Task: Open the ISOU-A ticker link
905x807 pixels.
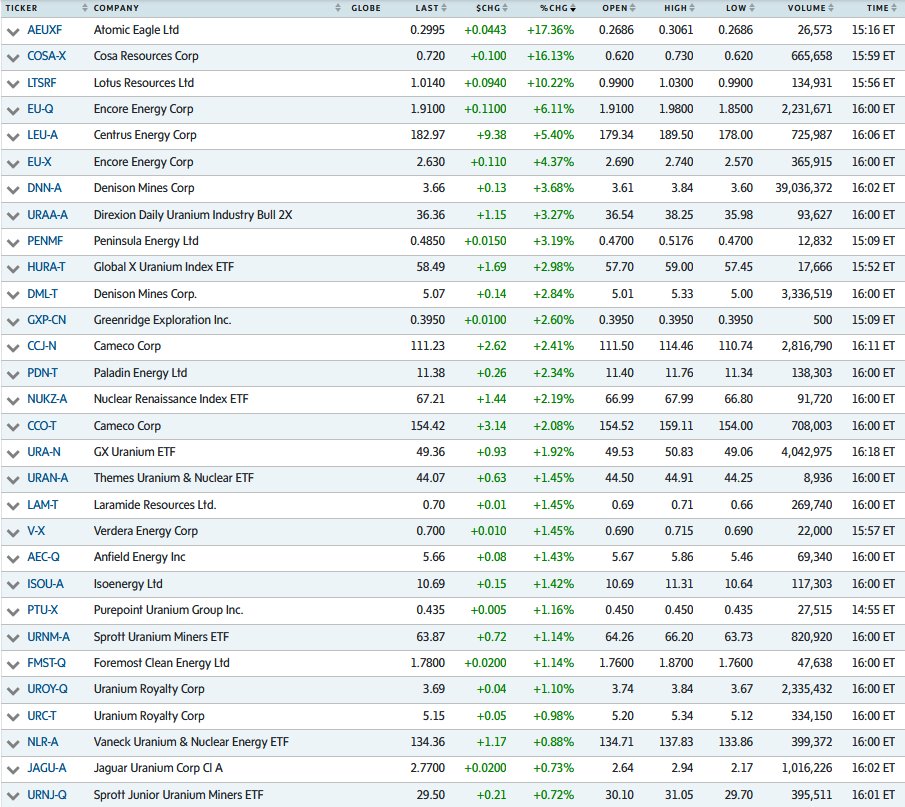Action: point(46,584)
